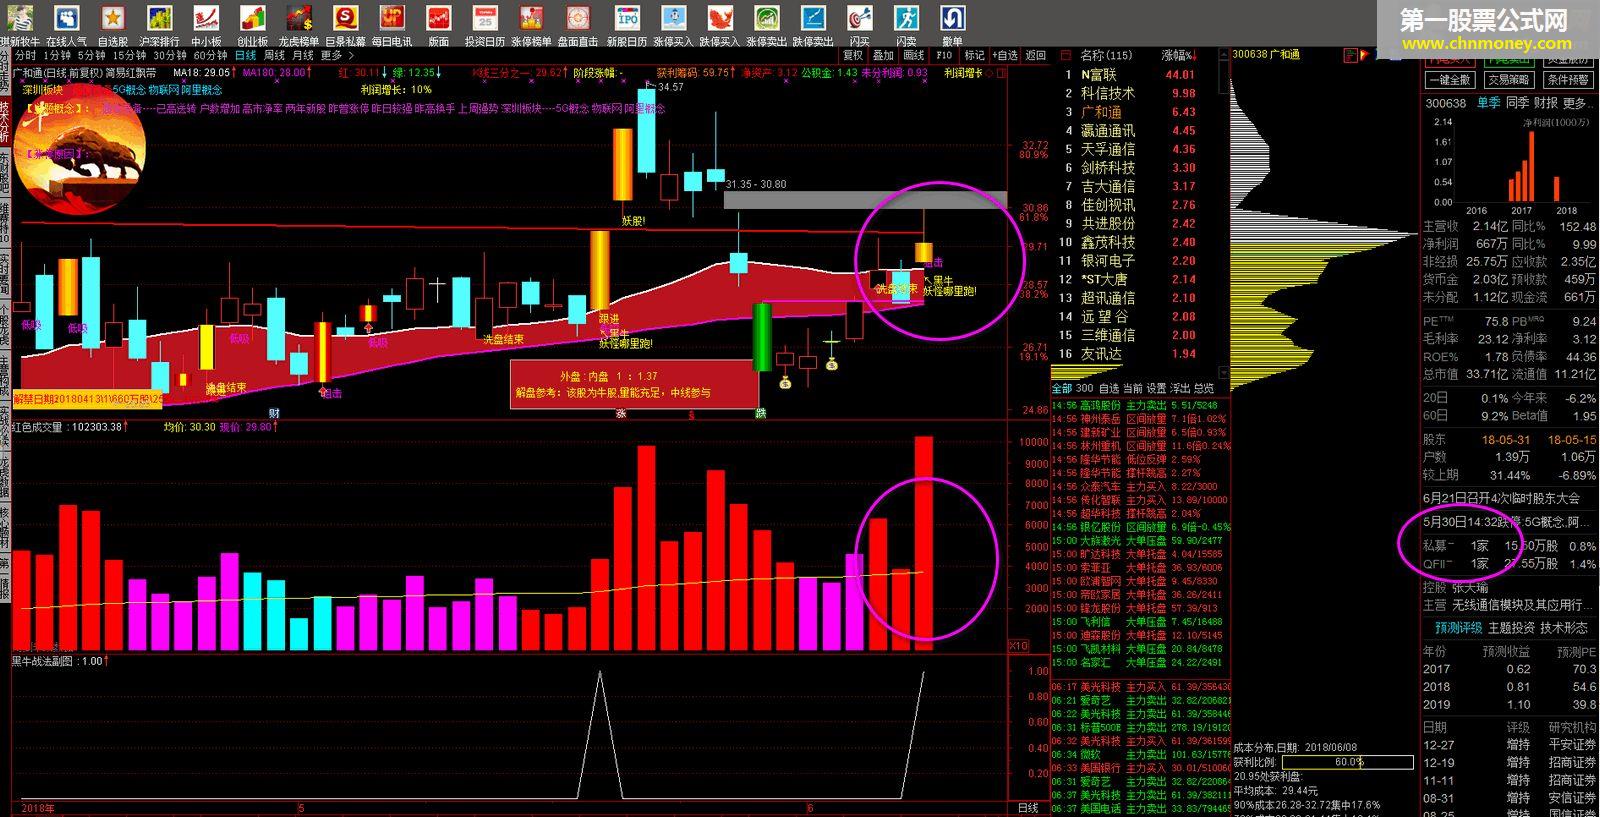
Task: Select 科信技术 in the stock list
Action: coord(1108,93)
